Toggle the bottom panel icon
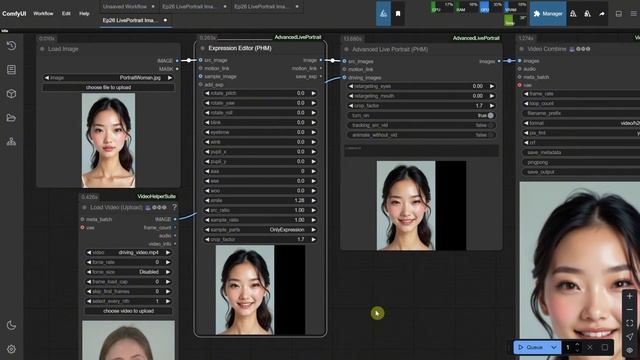This screenshot has height=360, width=640. (x=619, y=13)
